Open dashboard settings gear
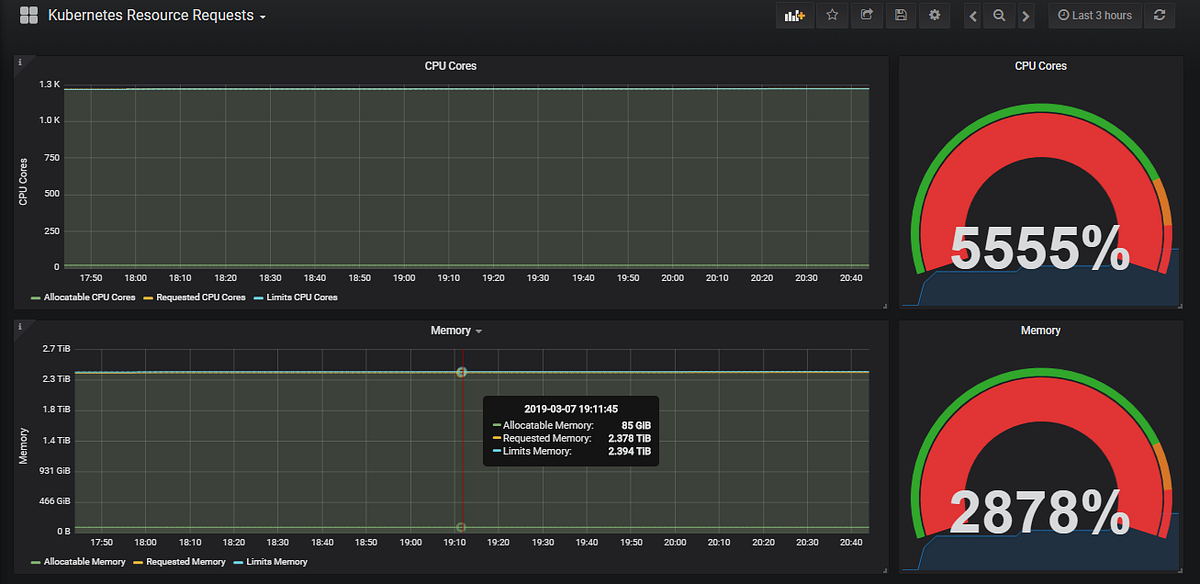The image size is (1200, 584). [x=934, y=15]
